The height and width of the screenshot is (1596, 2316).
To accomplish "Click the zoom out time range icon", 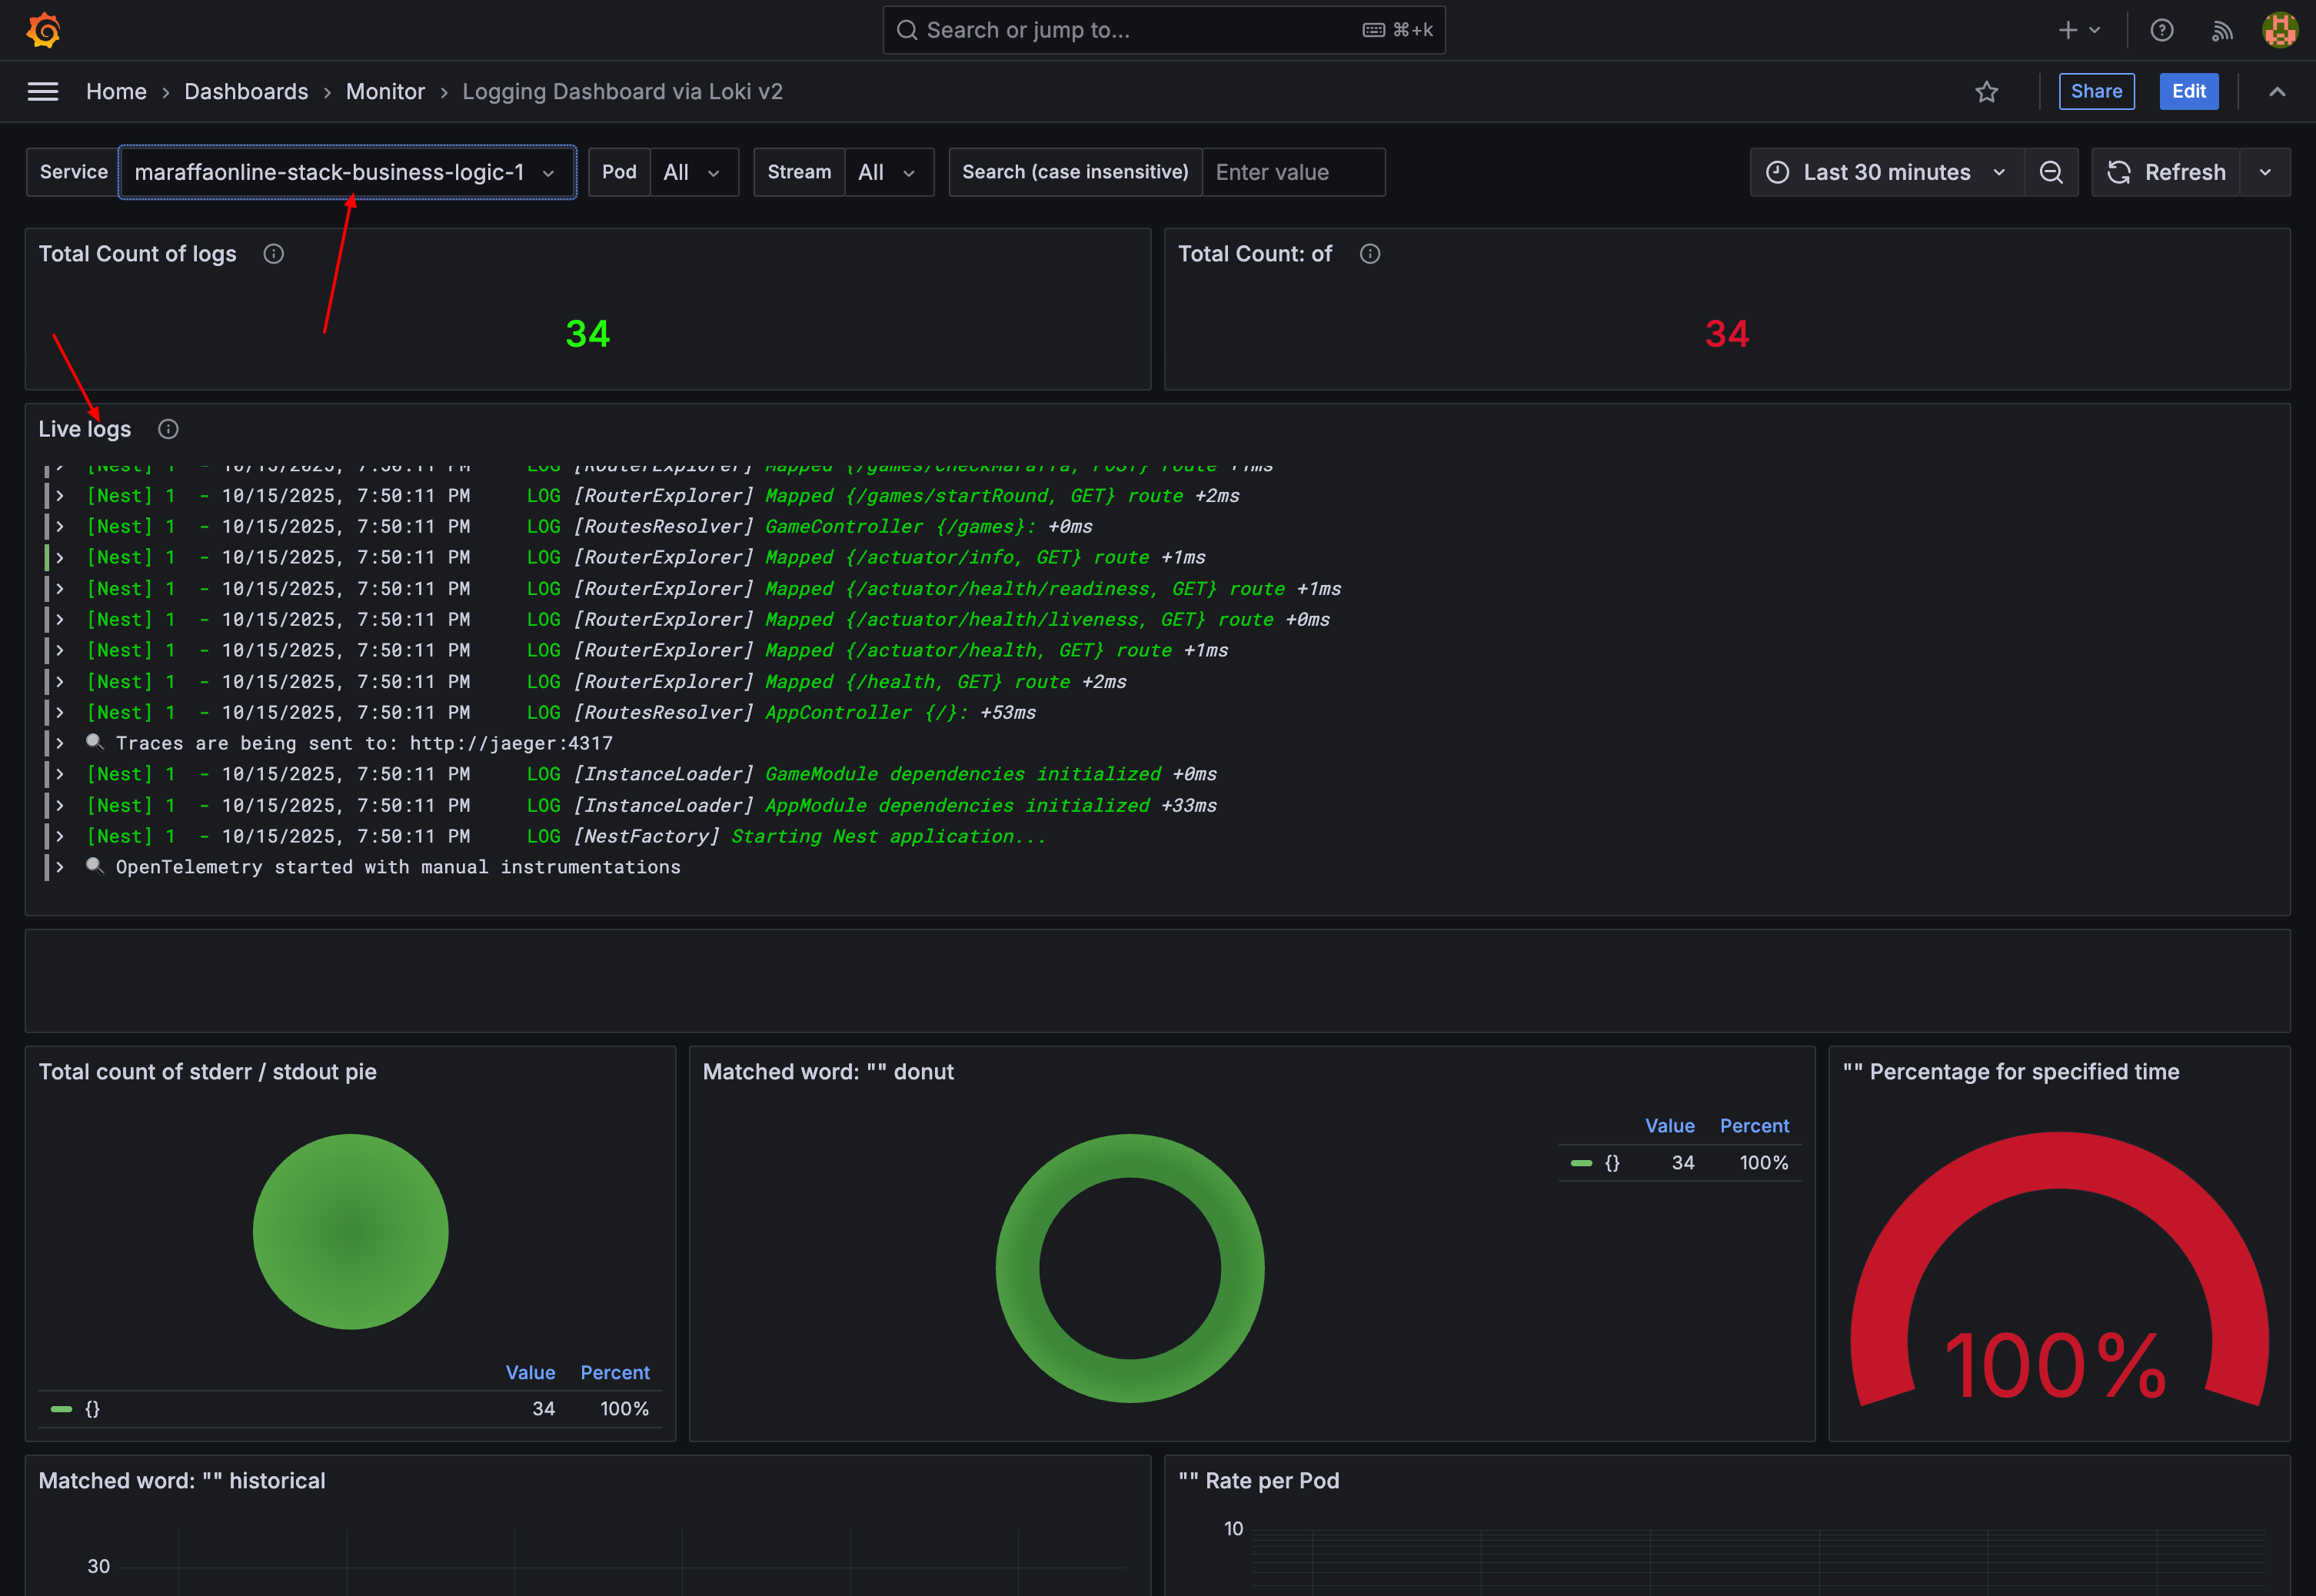I will [2050, 172].
